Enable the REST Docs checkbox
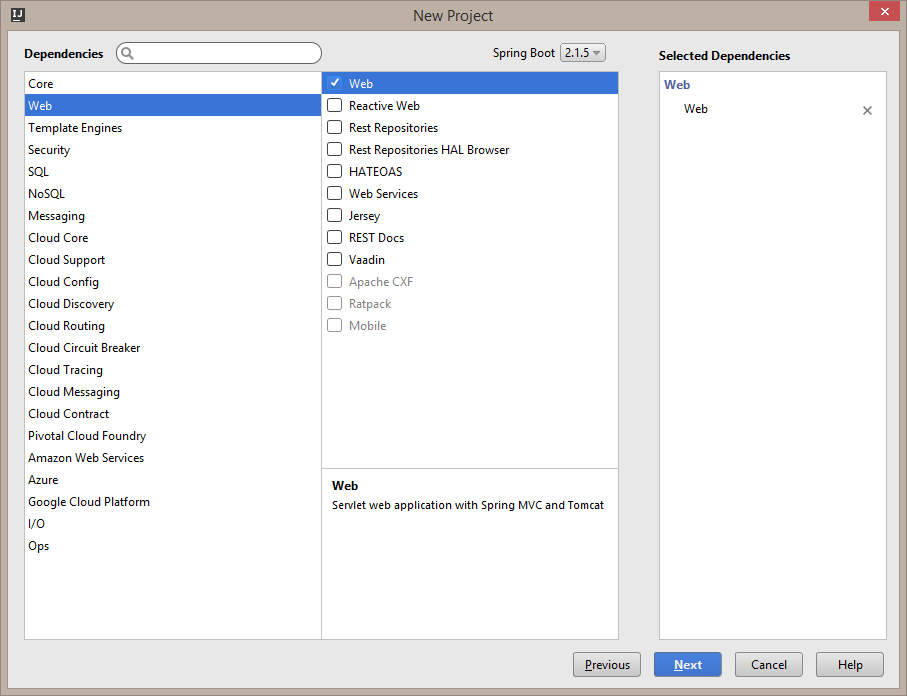The image size is (907, 696). pyautogui.click(x=334, y=237)
